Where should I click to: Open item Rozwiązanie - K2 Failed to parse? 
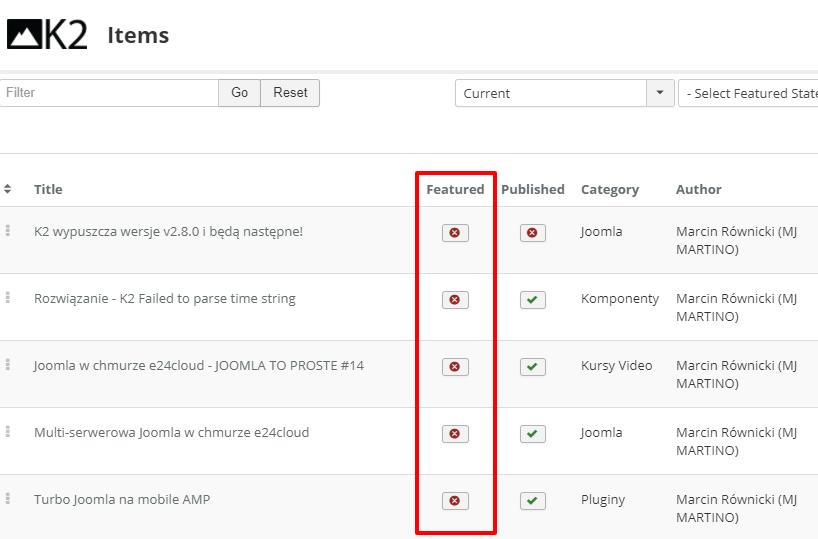pyautogui.click(x=164, y=298)
